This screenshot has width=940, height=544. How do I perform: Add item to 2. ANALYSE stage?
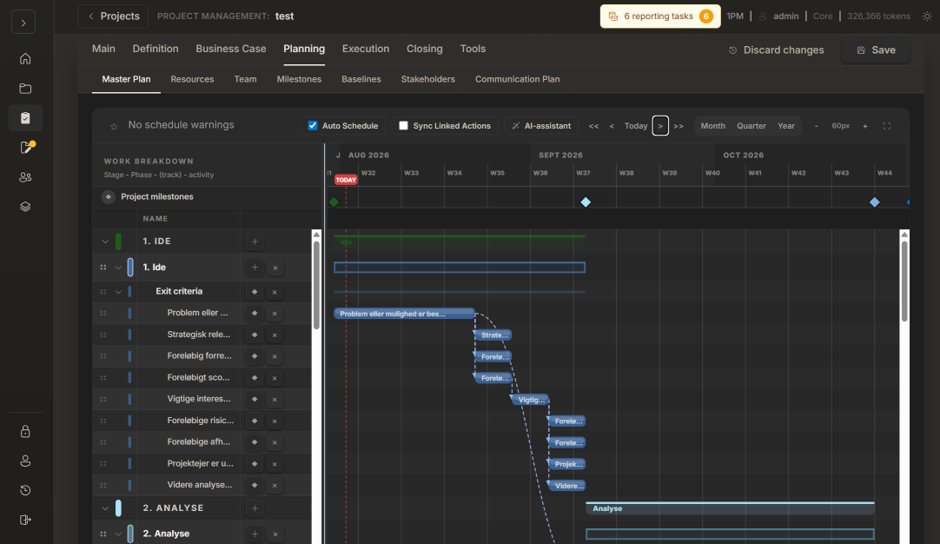255,509
